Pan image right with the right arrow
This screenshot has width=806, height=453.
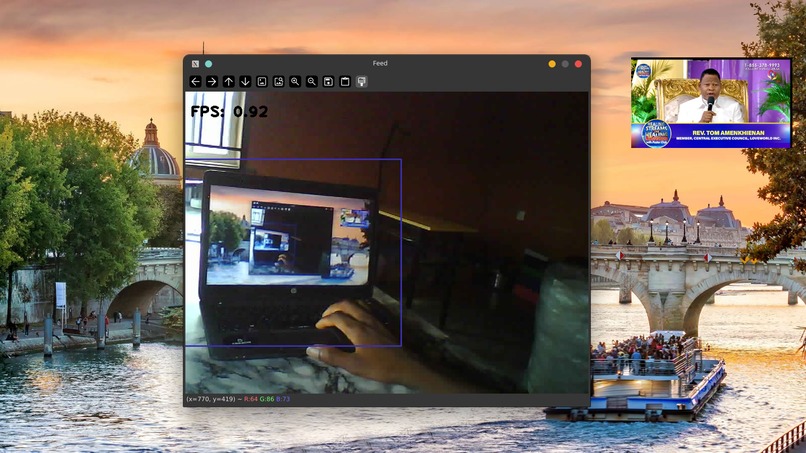tap(212, 81)
